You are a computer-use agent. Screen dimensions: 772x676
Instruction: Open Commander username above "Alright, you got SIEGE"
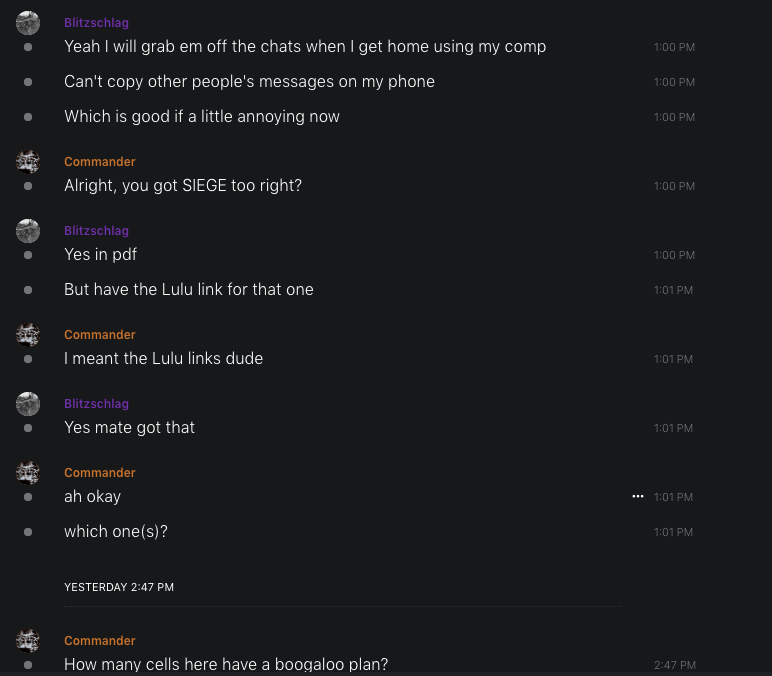coord(100,162)
